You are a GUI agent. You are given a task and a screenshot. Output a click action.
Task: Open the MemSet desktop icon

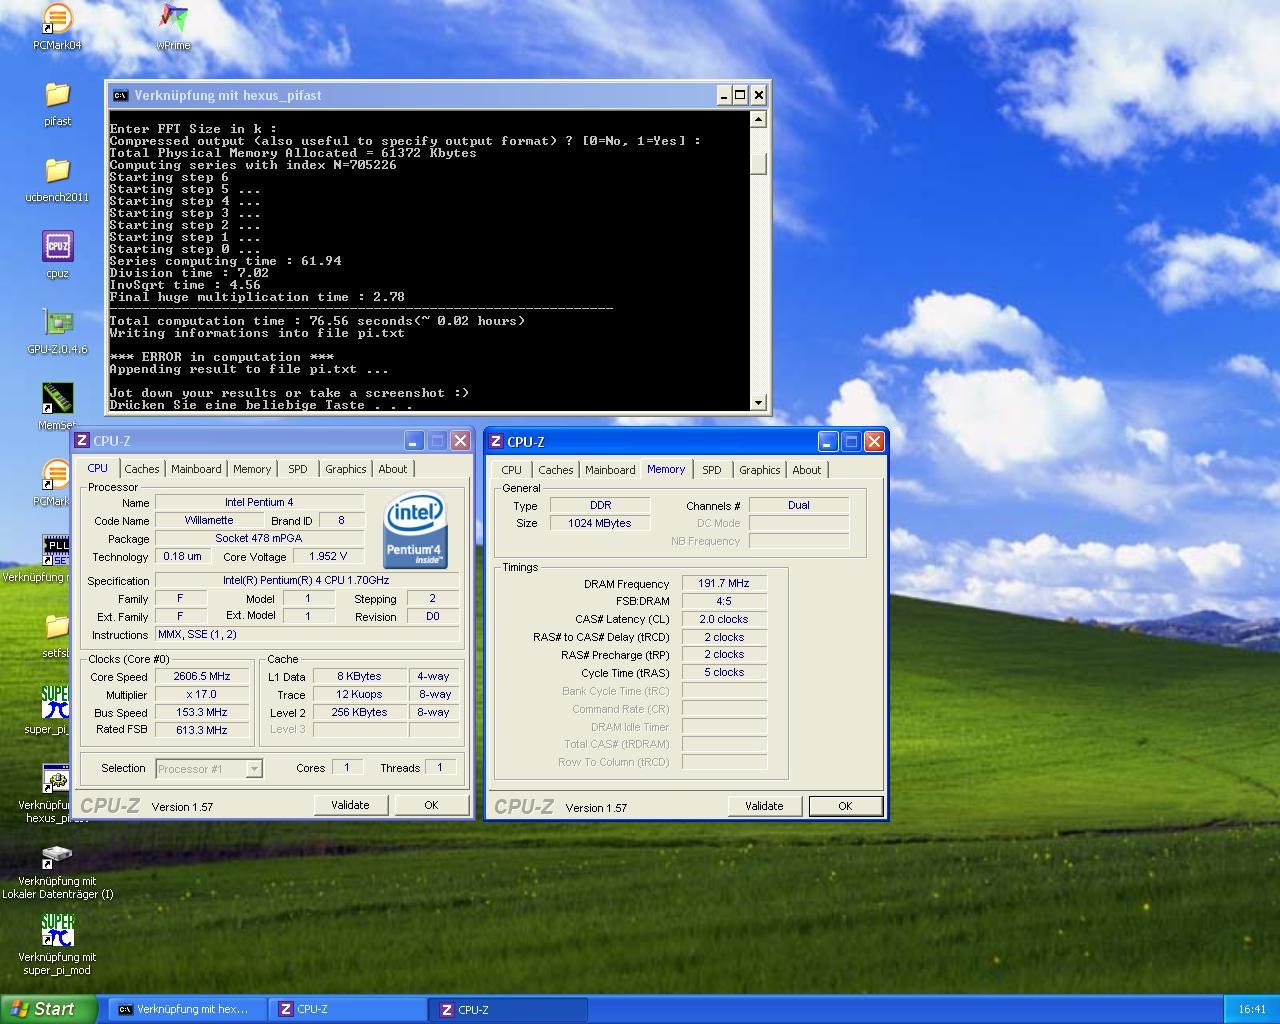[57, 399]
